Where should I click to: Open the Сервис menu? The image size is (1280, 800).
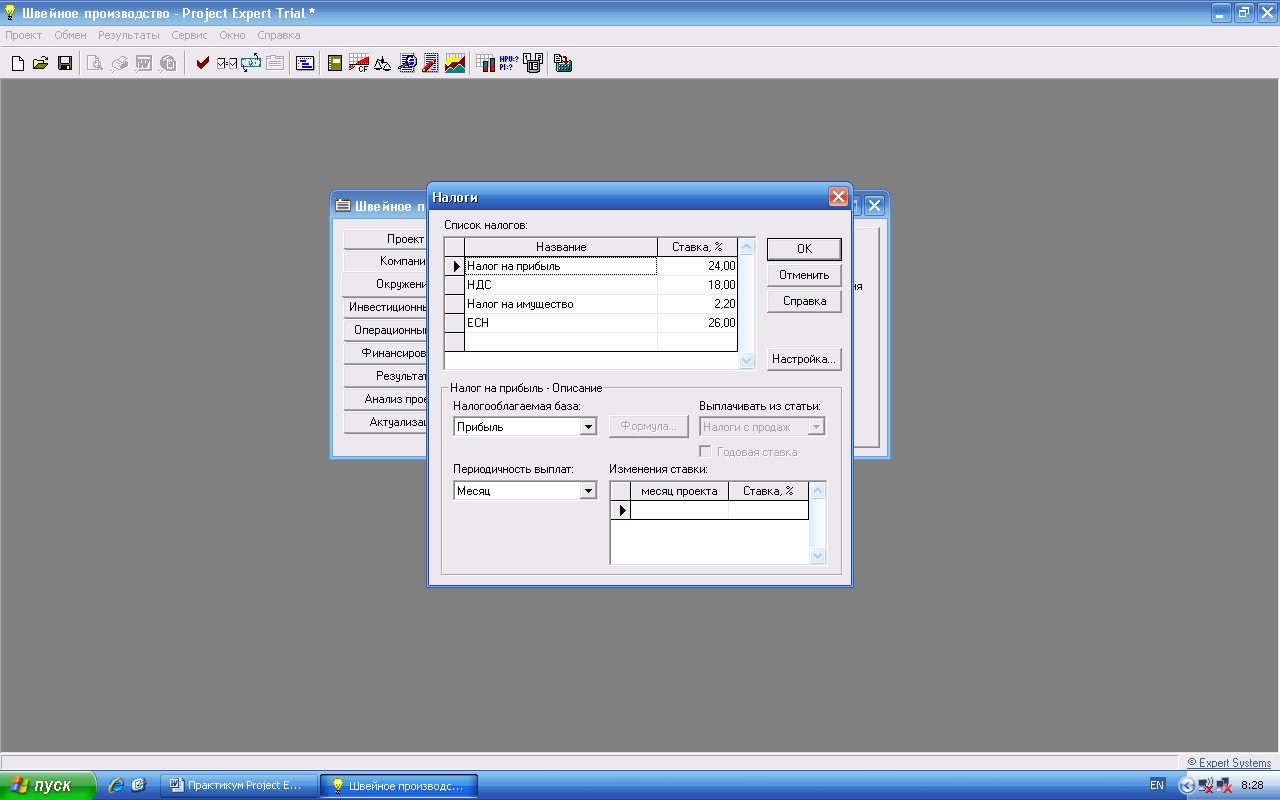tap(189, 35)
